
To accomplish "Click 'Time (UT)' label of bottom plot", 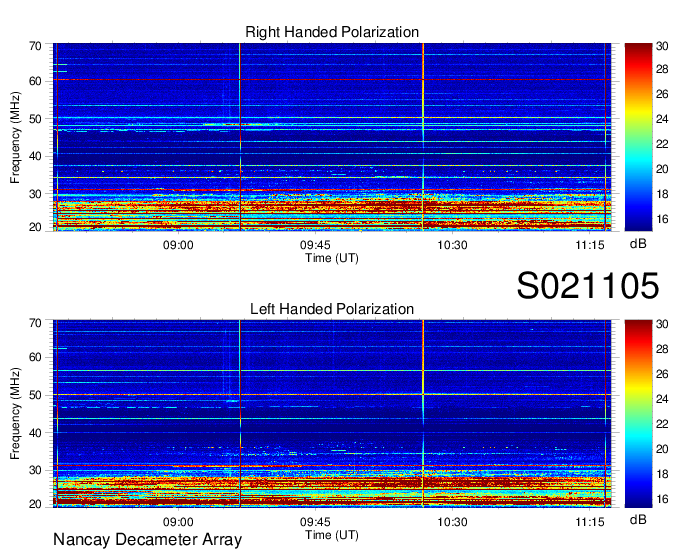I will click(332, 535).
